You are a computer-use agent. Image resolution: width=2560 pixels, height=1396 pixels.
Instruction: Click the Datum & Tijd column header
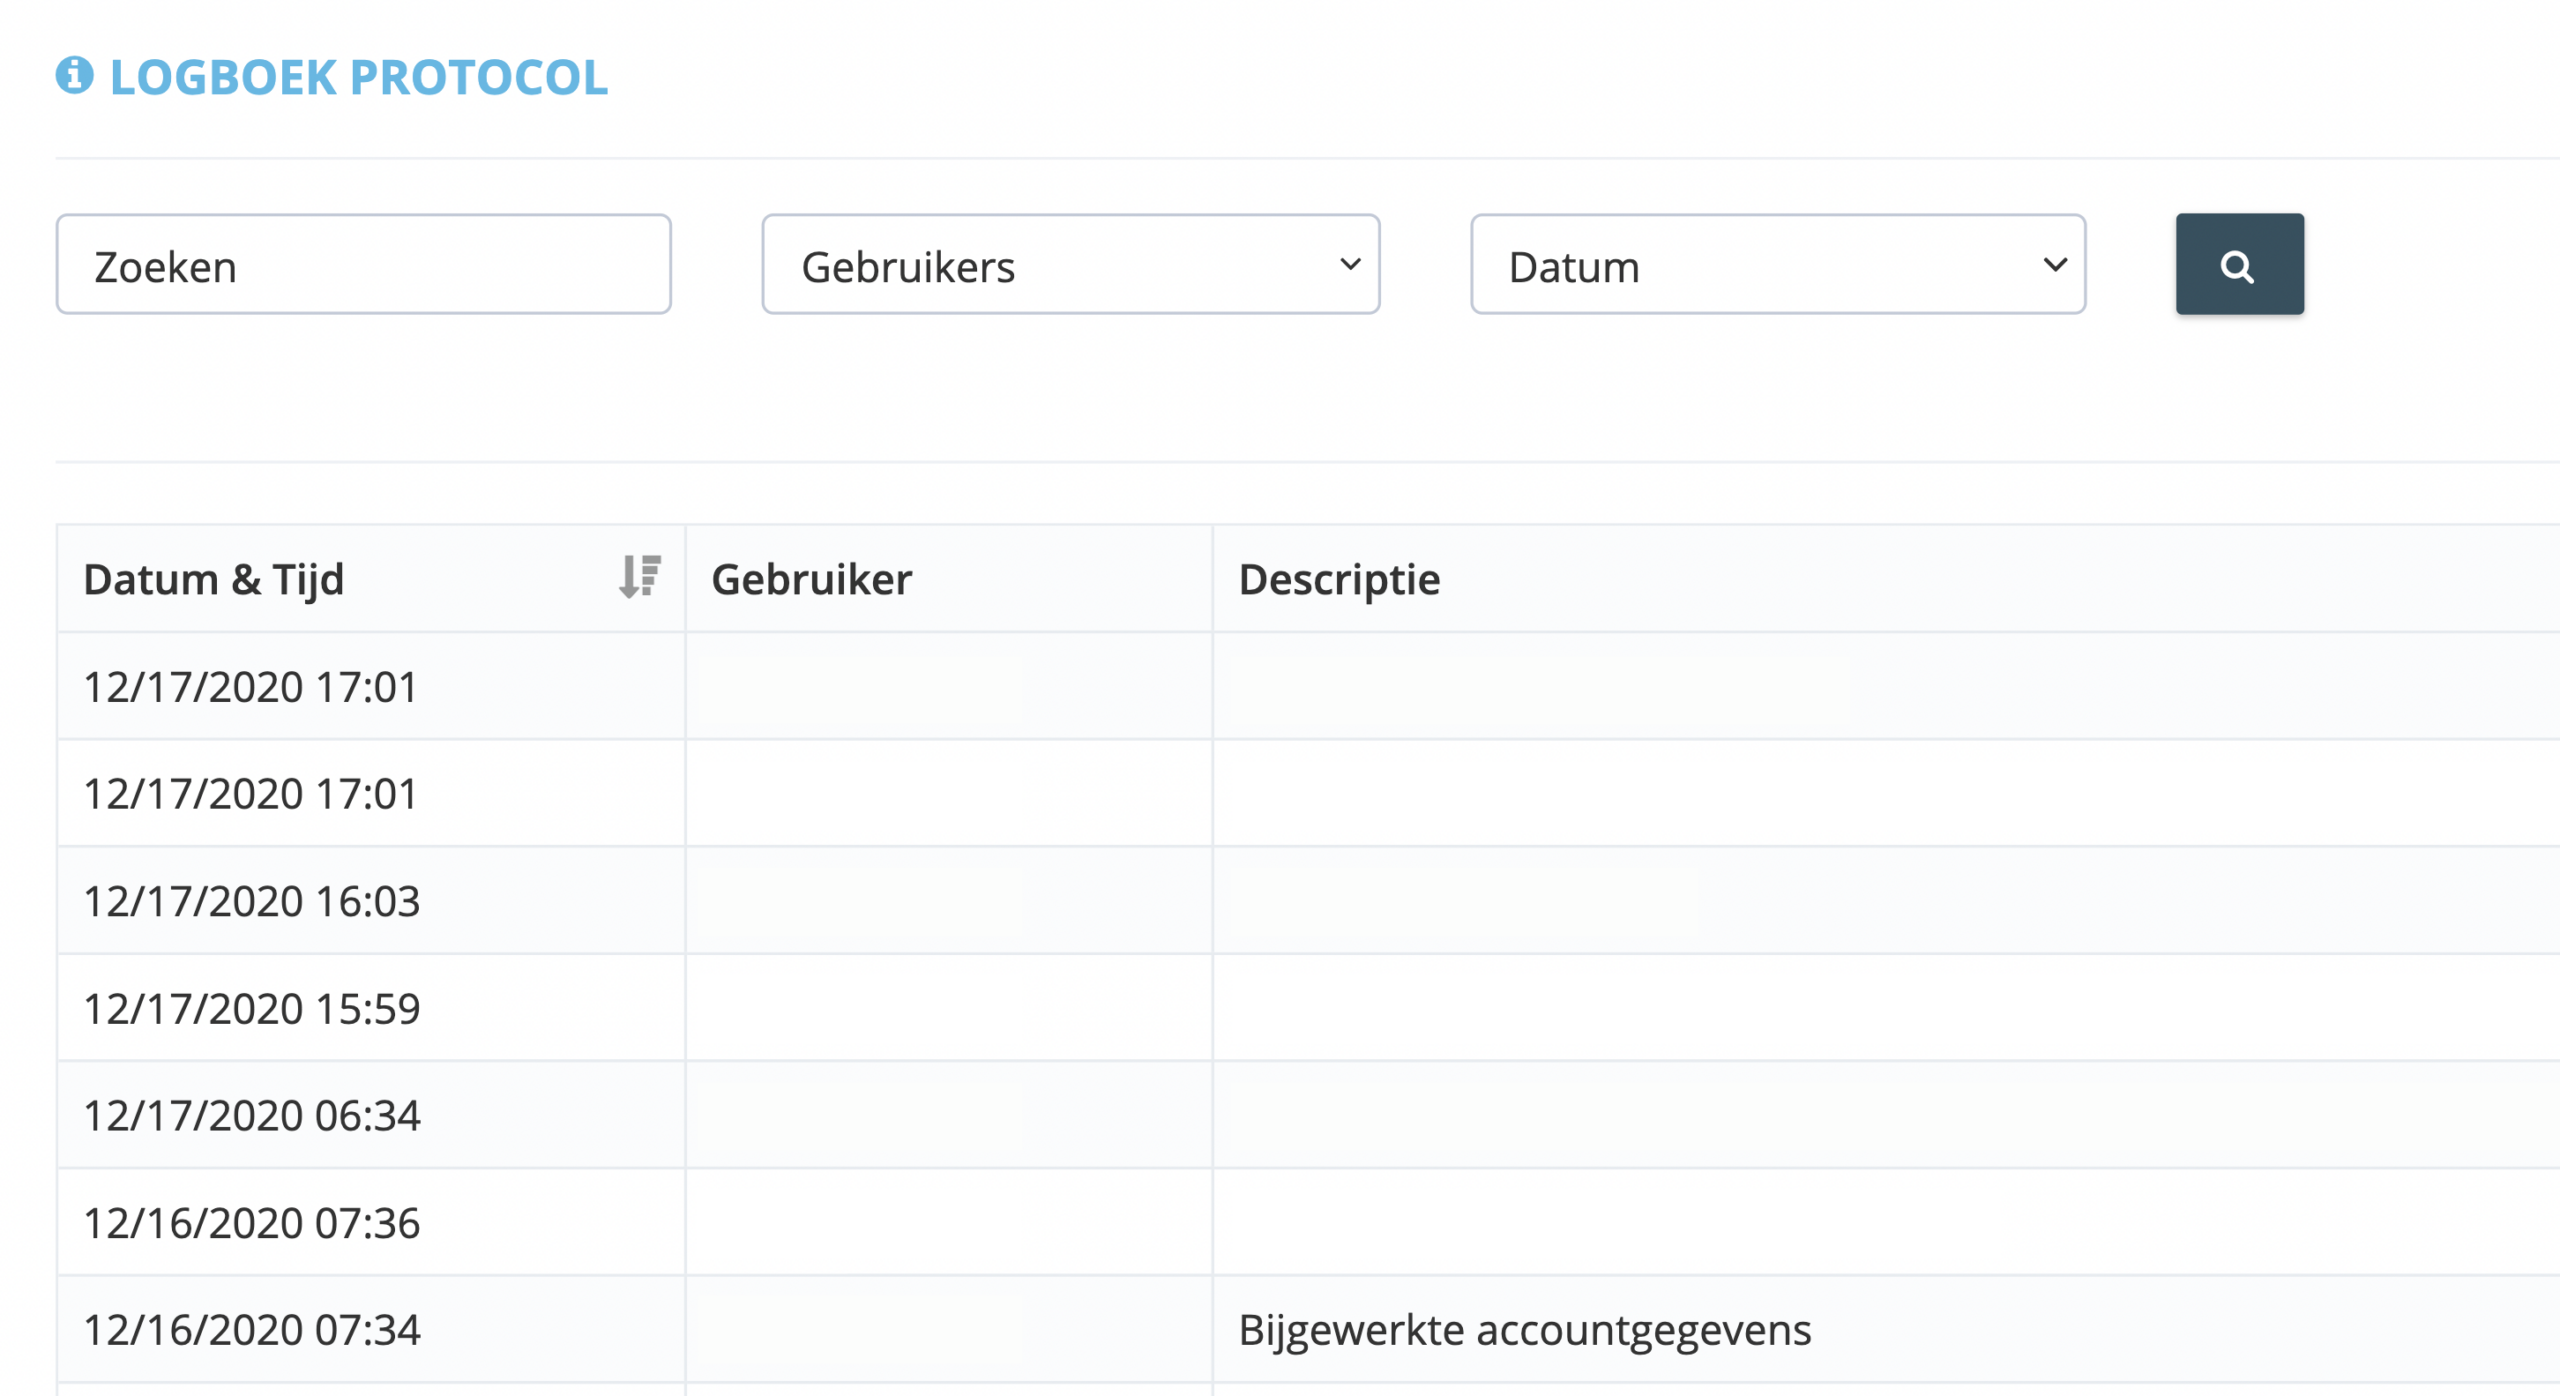tap(371, 579)
